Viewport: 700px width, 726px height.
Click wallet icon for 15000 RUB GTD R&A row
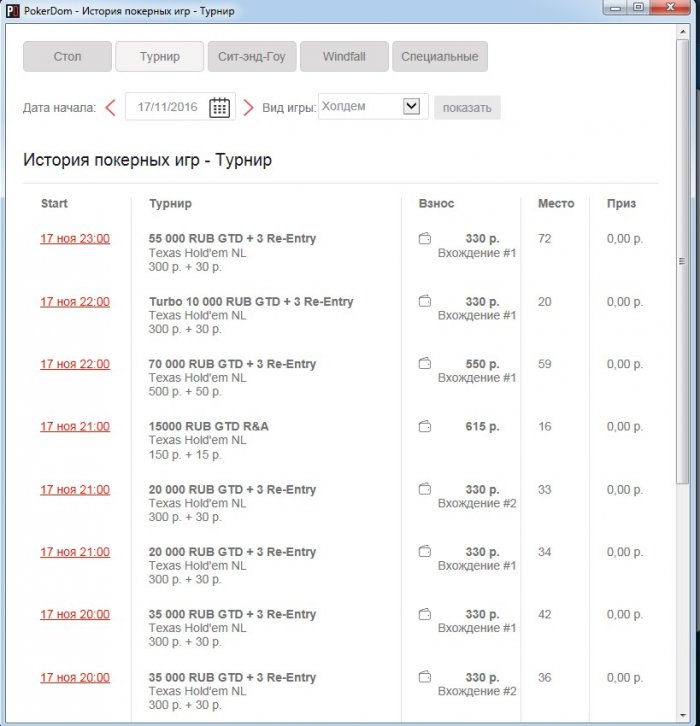point(425,426)
